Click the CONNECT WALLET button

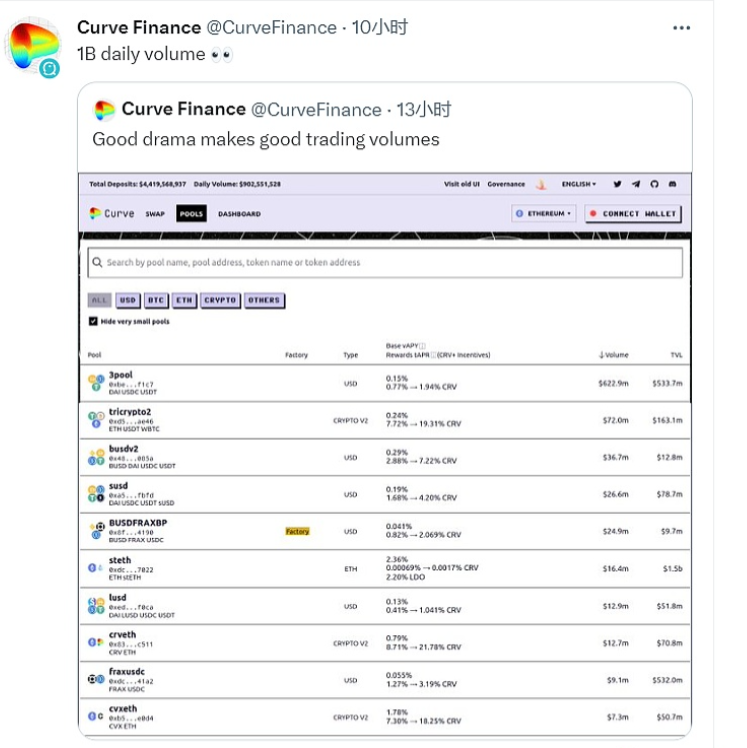[633, 213]
